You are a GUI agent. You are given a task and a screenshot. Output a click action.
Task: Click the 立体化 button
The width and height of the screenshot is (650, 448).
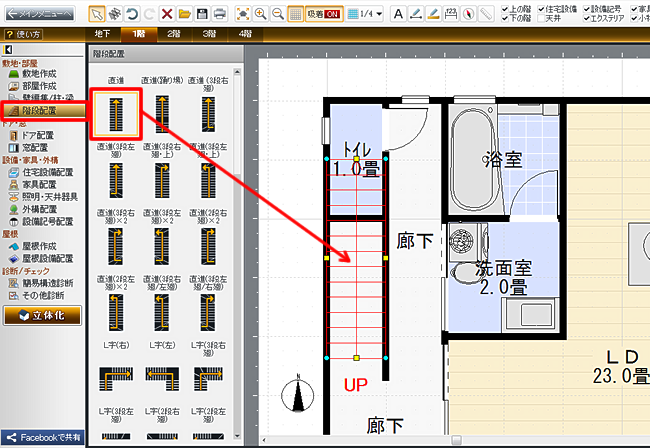(40, 316)
